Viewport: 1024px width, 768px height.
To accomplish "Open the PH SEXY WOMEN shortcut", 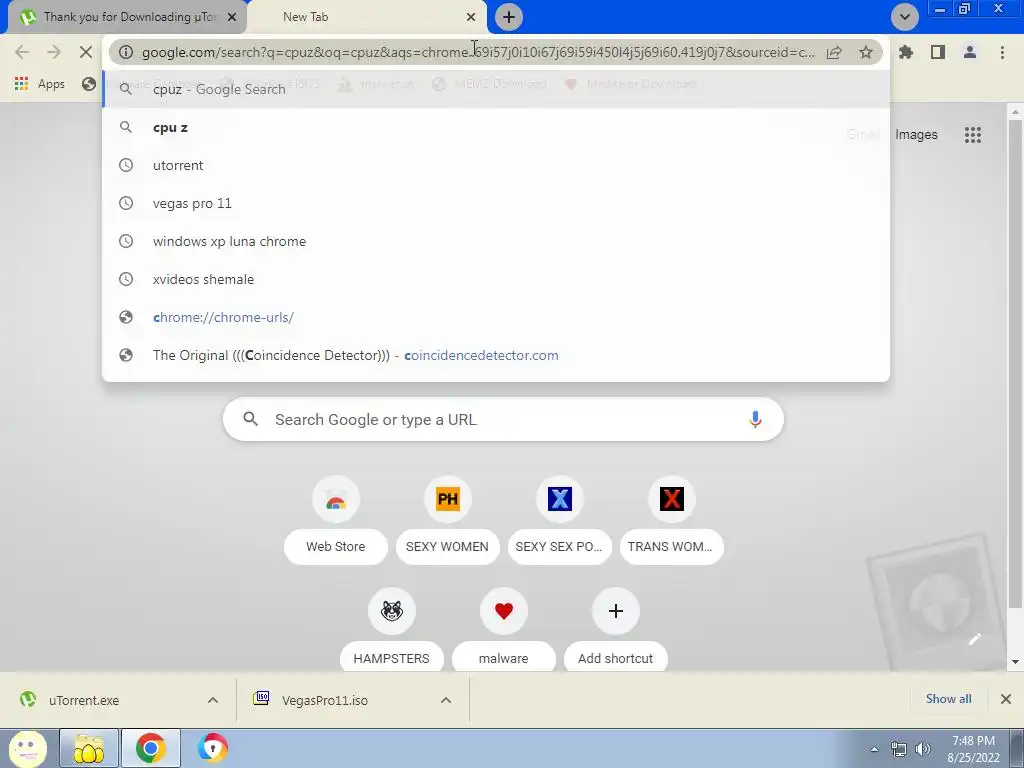I will 447,499.
